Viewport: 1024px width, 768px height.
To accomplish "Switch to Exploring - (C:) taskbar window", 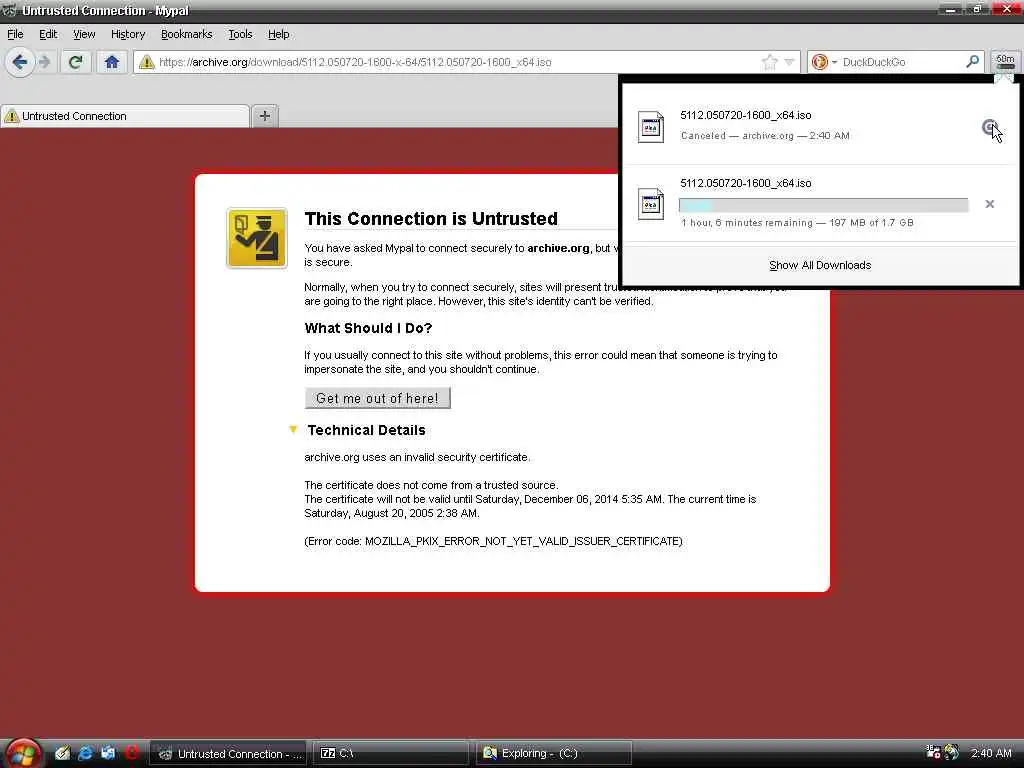I will [554, 754].
